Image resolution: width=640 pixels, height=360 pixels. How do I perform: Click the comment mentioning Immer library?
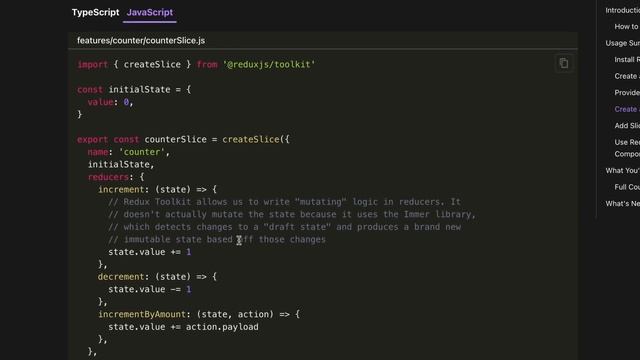(x=292, y=214)
